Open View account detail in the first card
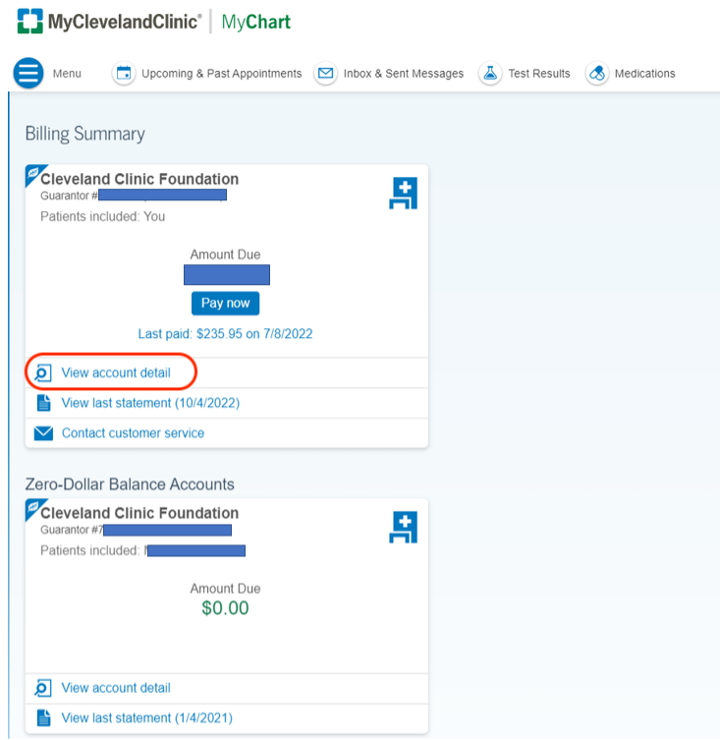720x740 pixels. [x=116, y=373]
